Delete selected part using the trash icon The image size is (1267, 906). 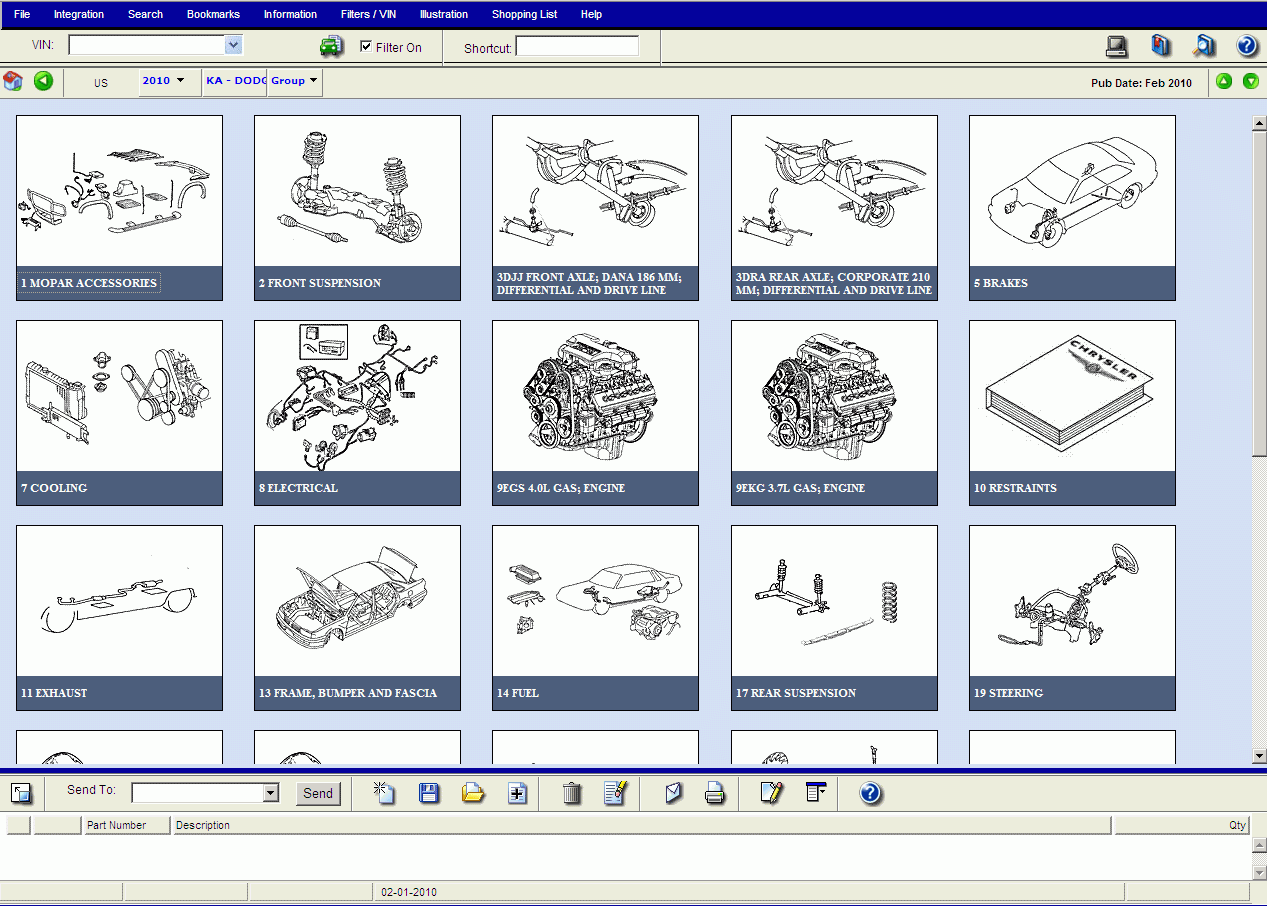point(570,793)
